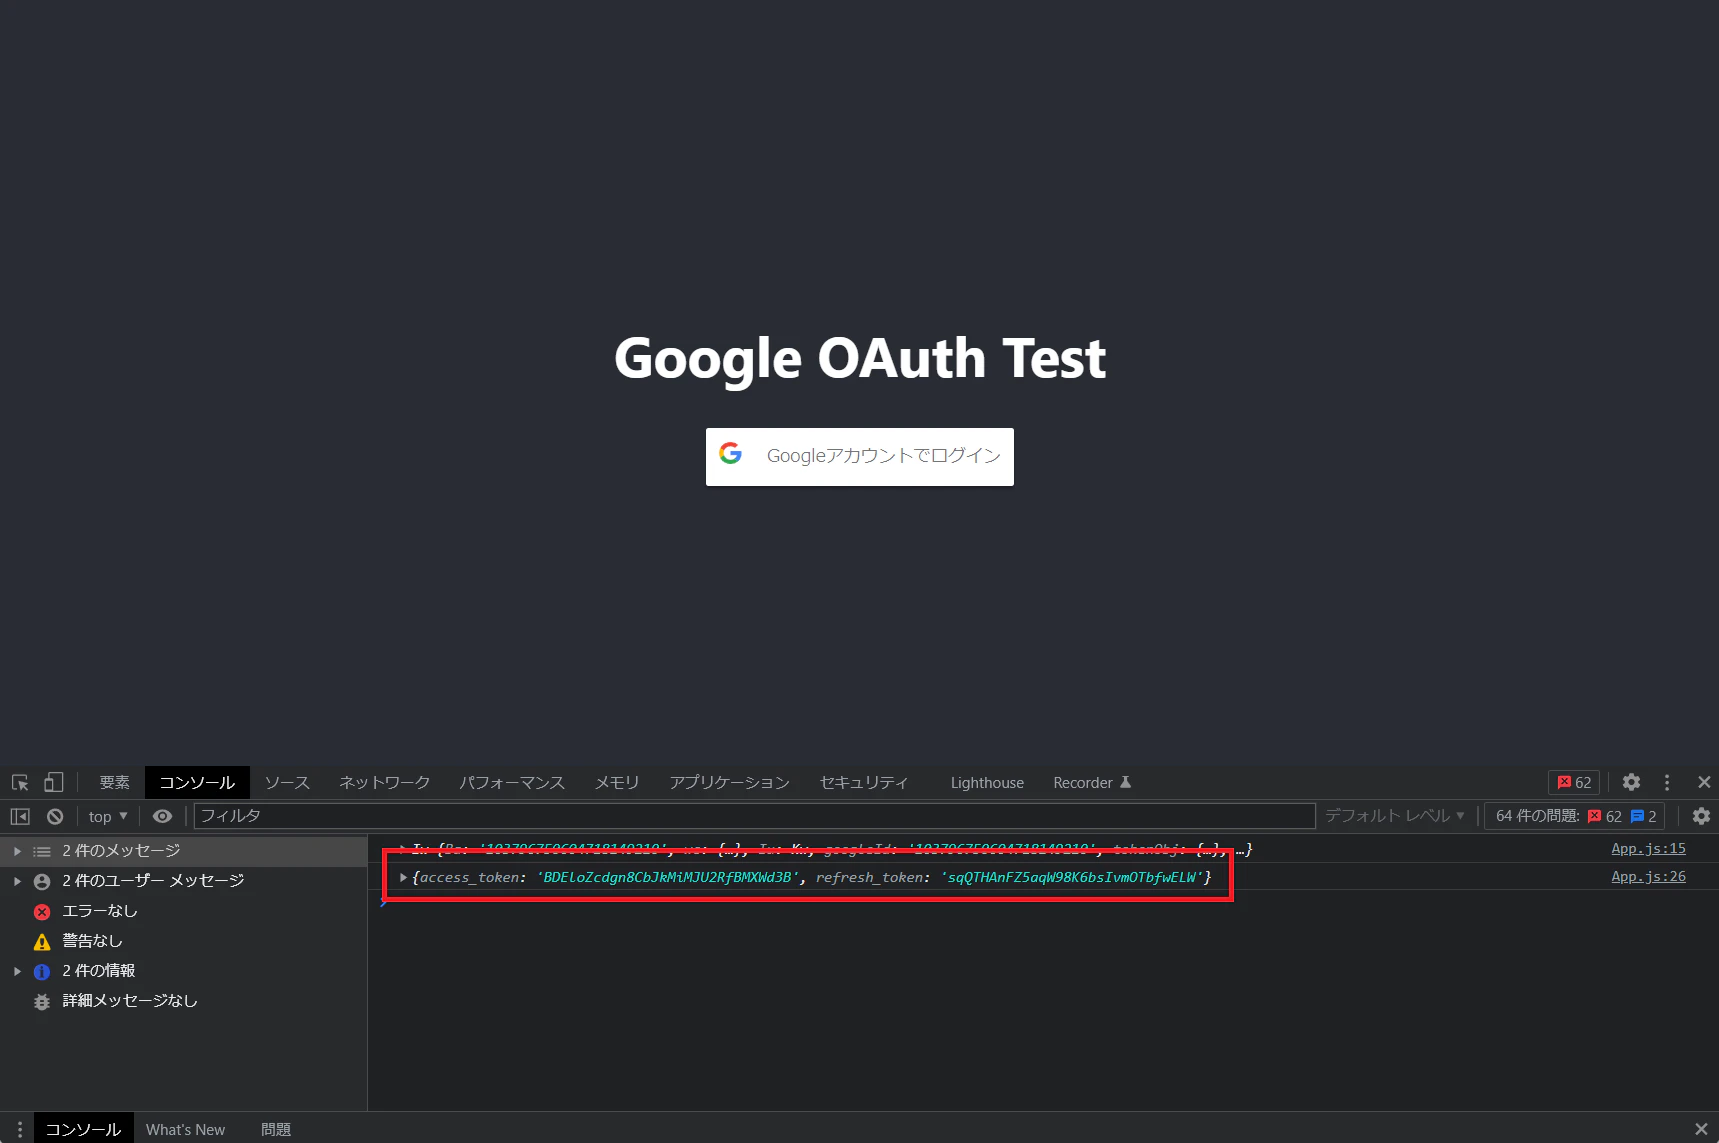This screenshot has height=1143, width=1719.
Task: Click the list icon beside 2 件のメッセージ
Action: pyautogui.click(x=42, y=851)
